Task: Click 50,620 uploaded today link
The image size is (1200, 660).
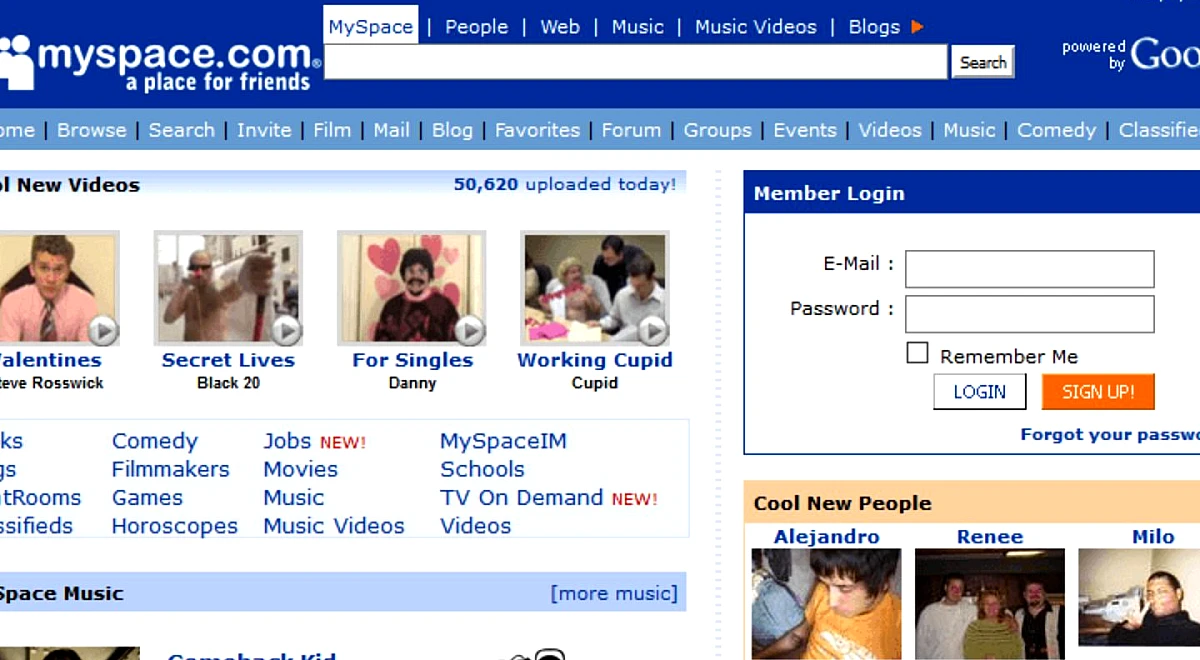Action: click(x=564, y=184)
